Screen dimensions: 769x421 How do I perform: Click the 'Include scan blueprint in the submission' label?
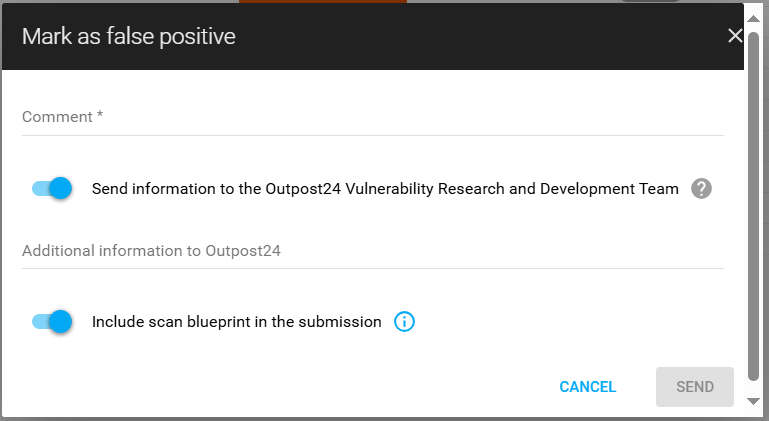point(237,322)
